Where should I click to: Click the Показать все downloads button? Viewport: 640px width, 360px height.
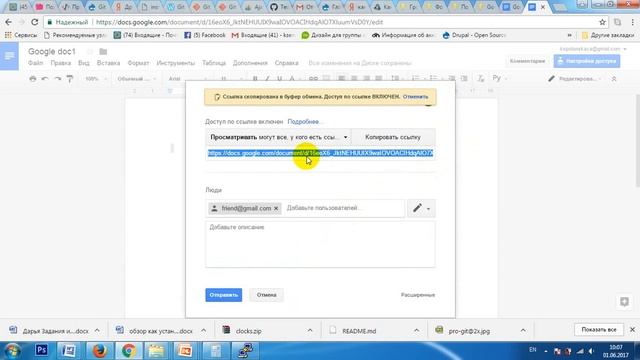click(x=599, y=329)
